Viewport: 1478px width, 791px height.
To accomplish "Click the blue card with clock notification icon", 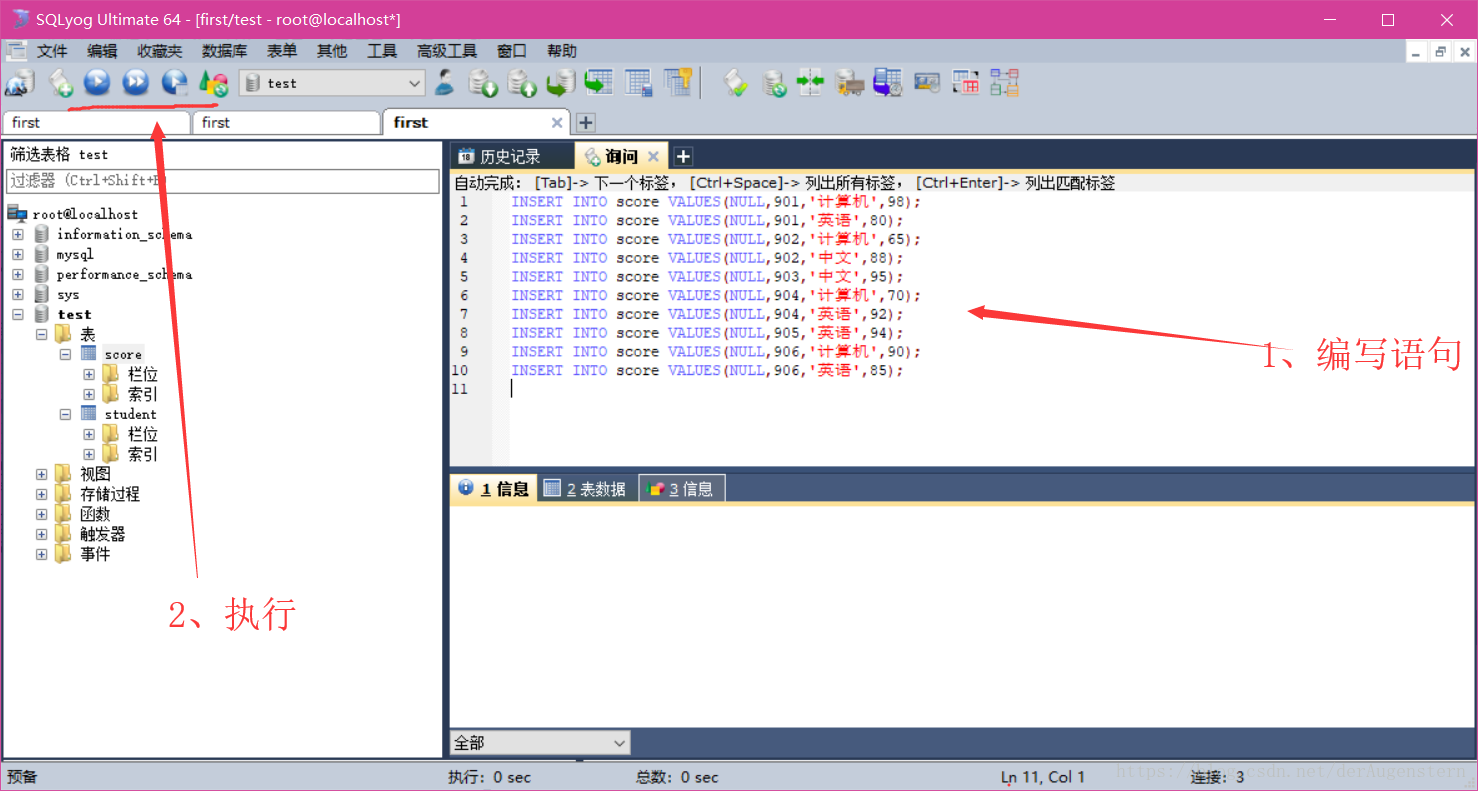I will [x=927, y=83].
